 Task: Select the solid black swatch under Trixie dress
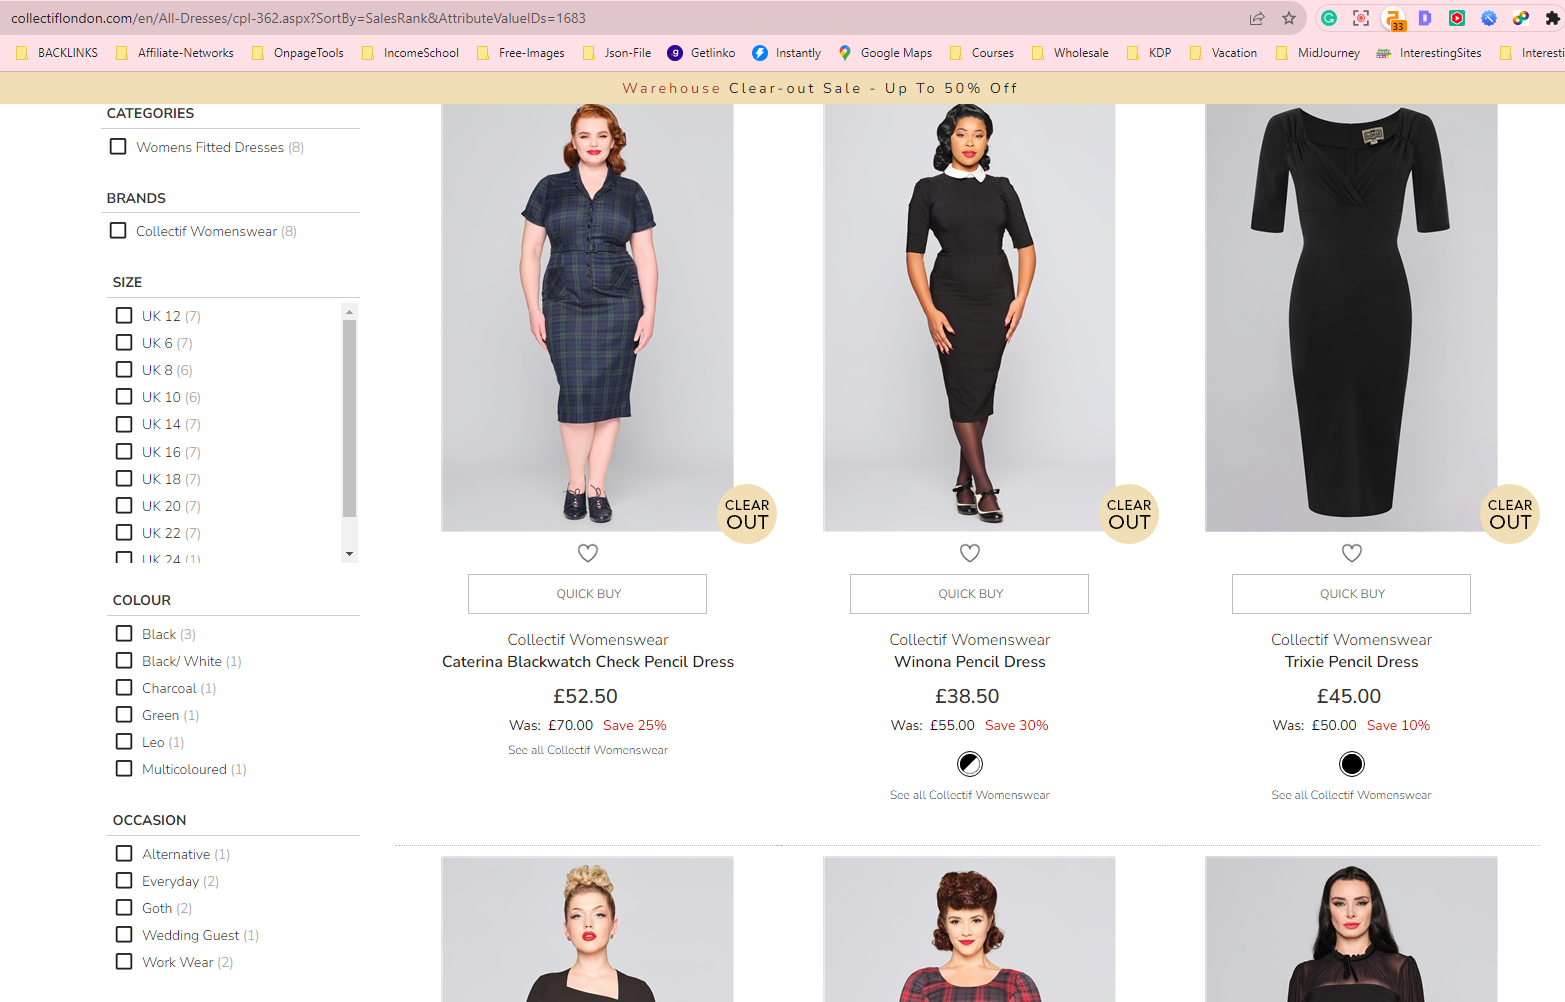pos(1352,764)
